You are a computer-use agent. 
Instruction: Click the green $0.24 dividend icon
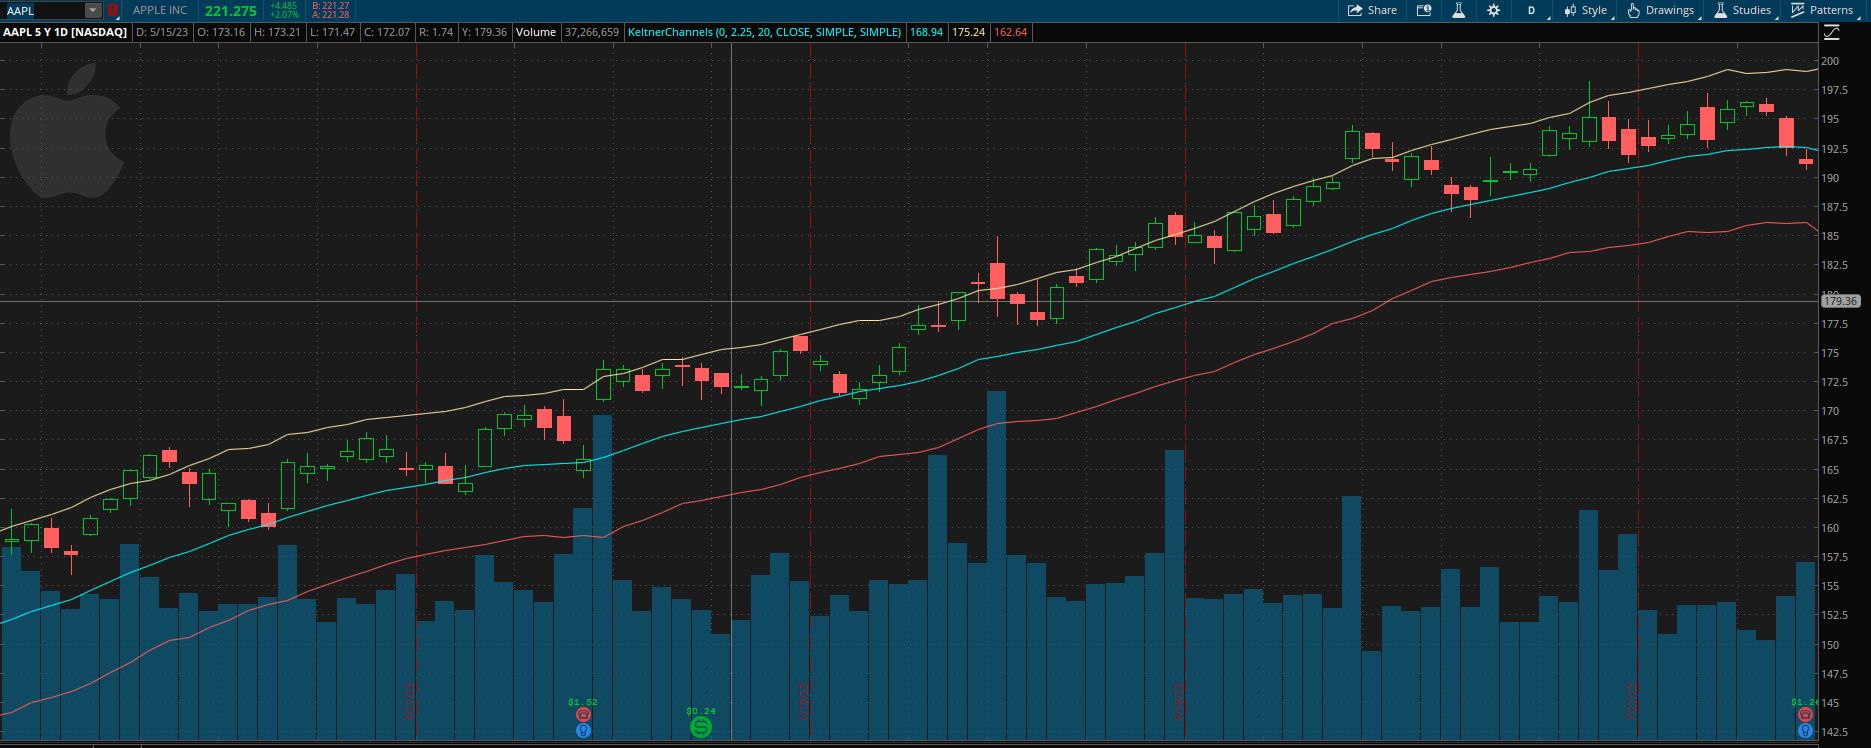[701, 727]
